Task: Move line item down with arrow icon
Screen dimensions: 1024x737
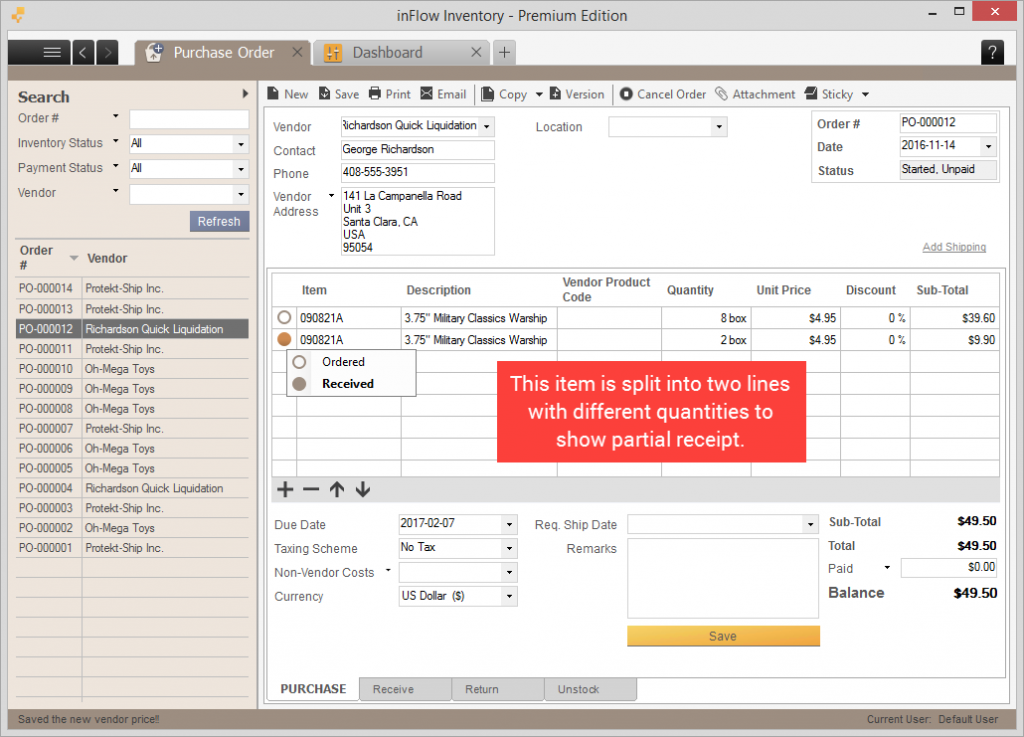Action: click(363, 490)
